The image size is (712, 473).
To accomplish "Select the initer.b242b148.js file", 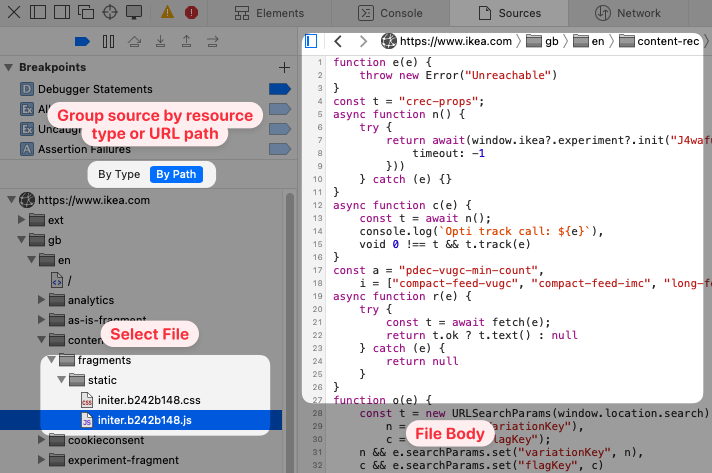I will 141,420.
